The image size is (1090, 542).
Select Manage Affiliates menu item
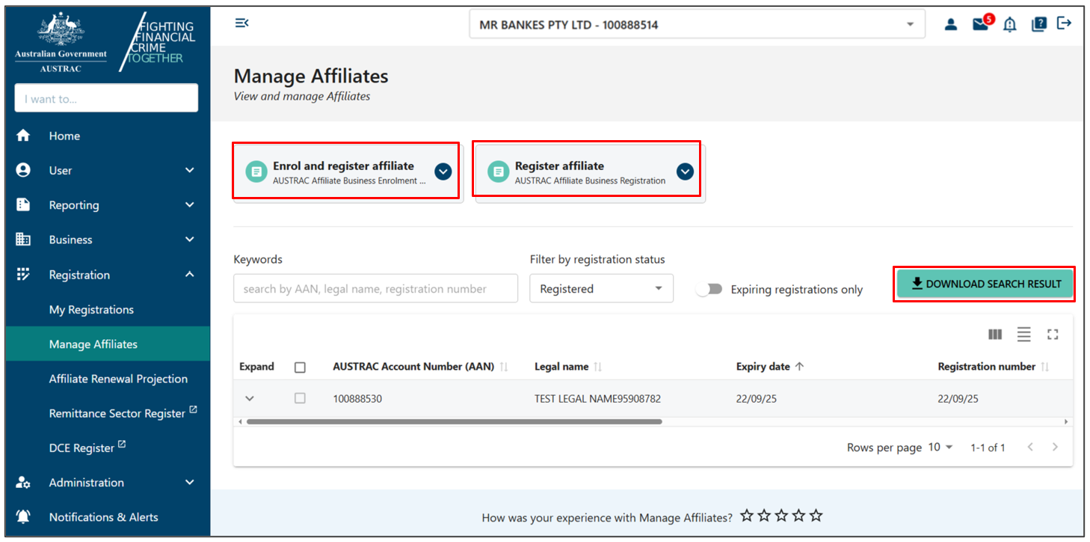click(x=108, y=344)
